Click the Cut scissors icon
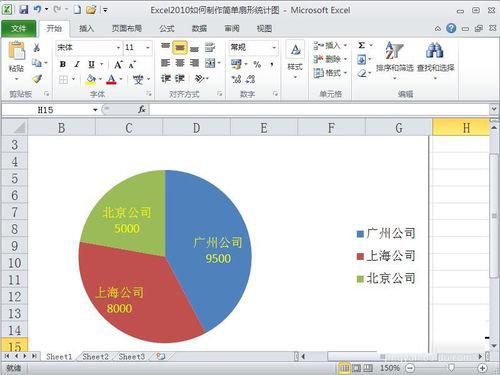The width and height of the screenshot is (500, 375). click(36, 48)
